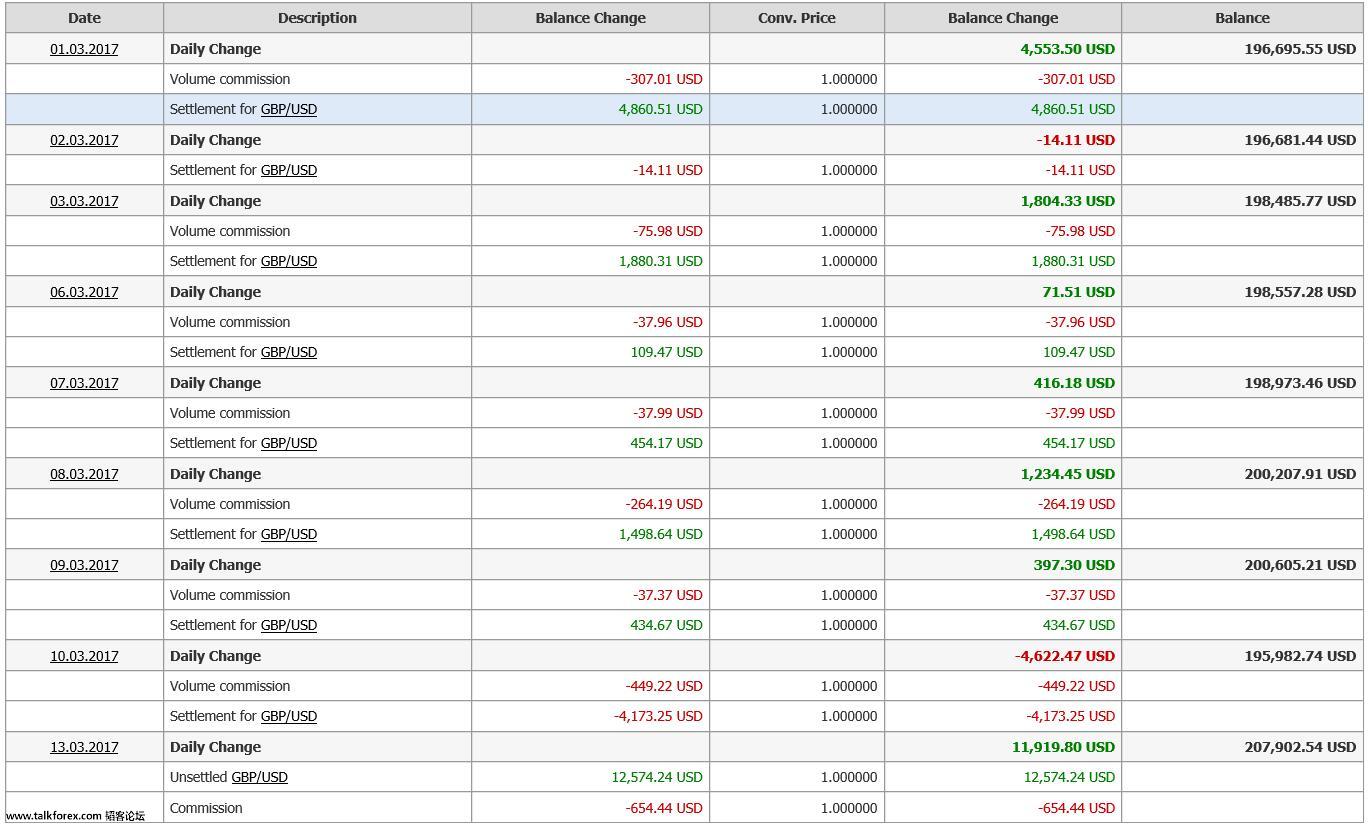Screen dimensions: 1368x826
Task: Select the 200,207.91 USD balance cell
Action: [1242, 474]
